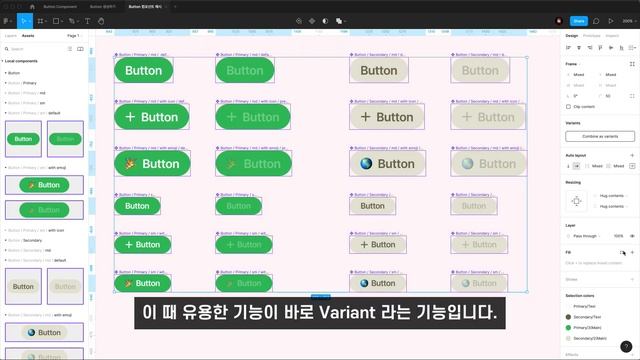The image size is (640, 360).
Task: Click the Use as mask icon
Action: [325, 21]
